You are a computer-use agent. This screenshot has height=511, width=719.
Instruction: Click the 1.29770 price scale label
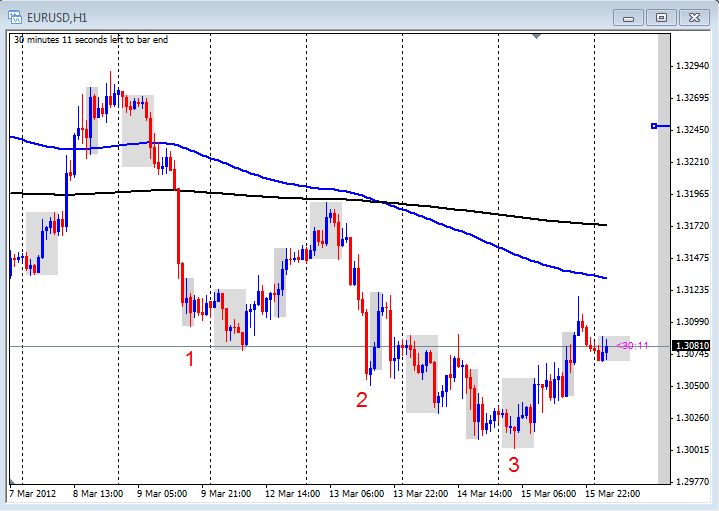pos(692,481)
